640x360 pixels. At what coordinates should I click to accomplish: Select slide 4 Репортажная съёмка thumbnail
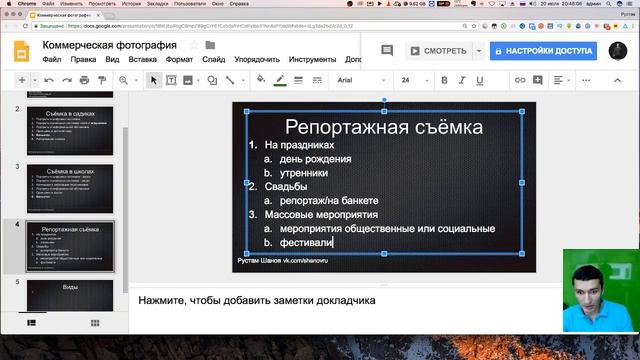(70, 247)
